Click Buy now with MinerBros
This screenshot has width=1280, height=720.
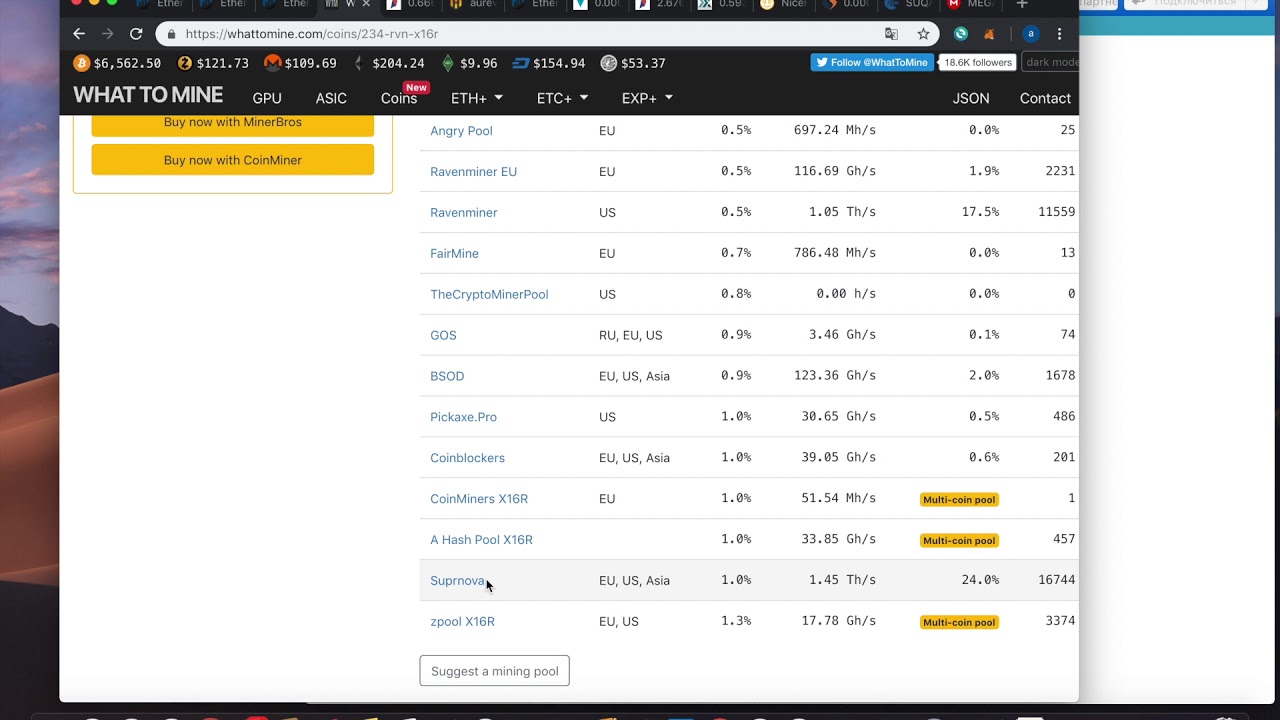pyautogui.click(x=233, y=122)
